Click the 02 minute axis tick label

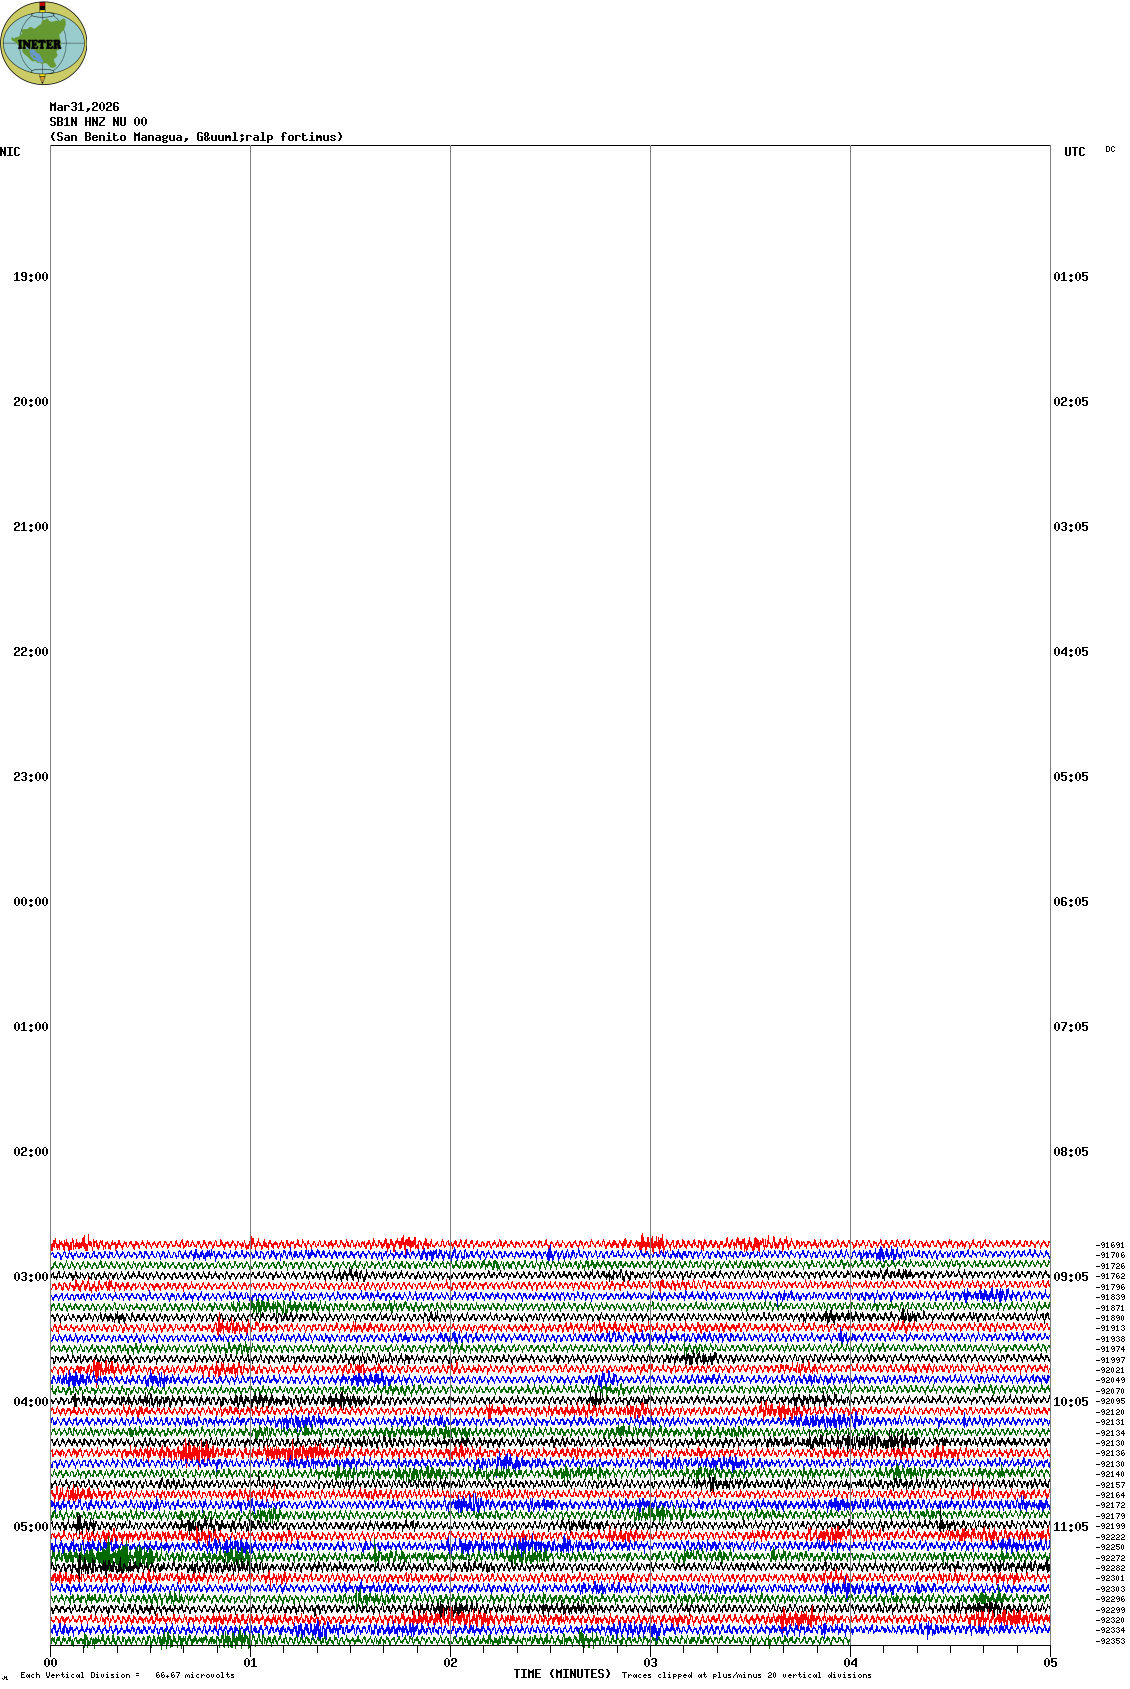(x=450, y=1663)
